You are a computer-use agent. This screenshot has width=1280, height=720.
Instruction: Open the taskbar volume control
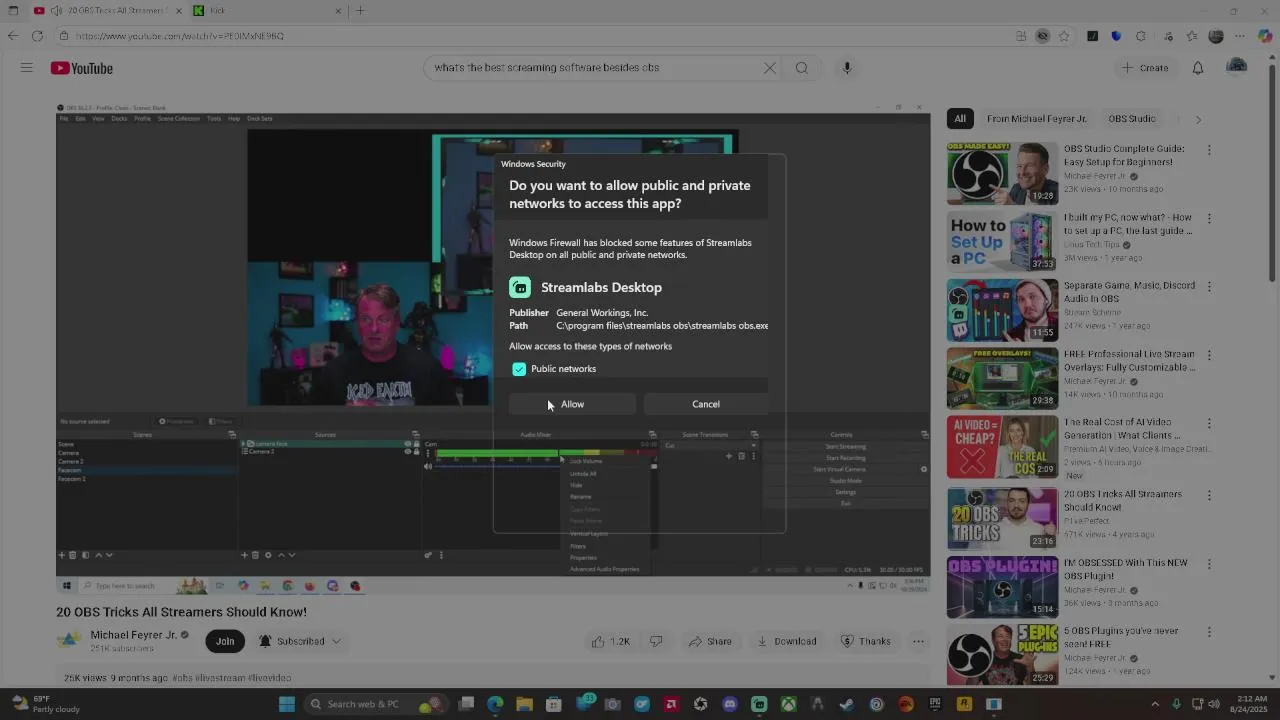[1215, 704]
